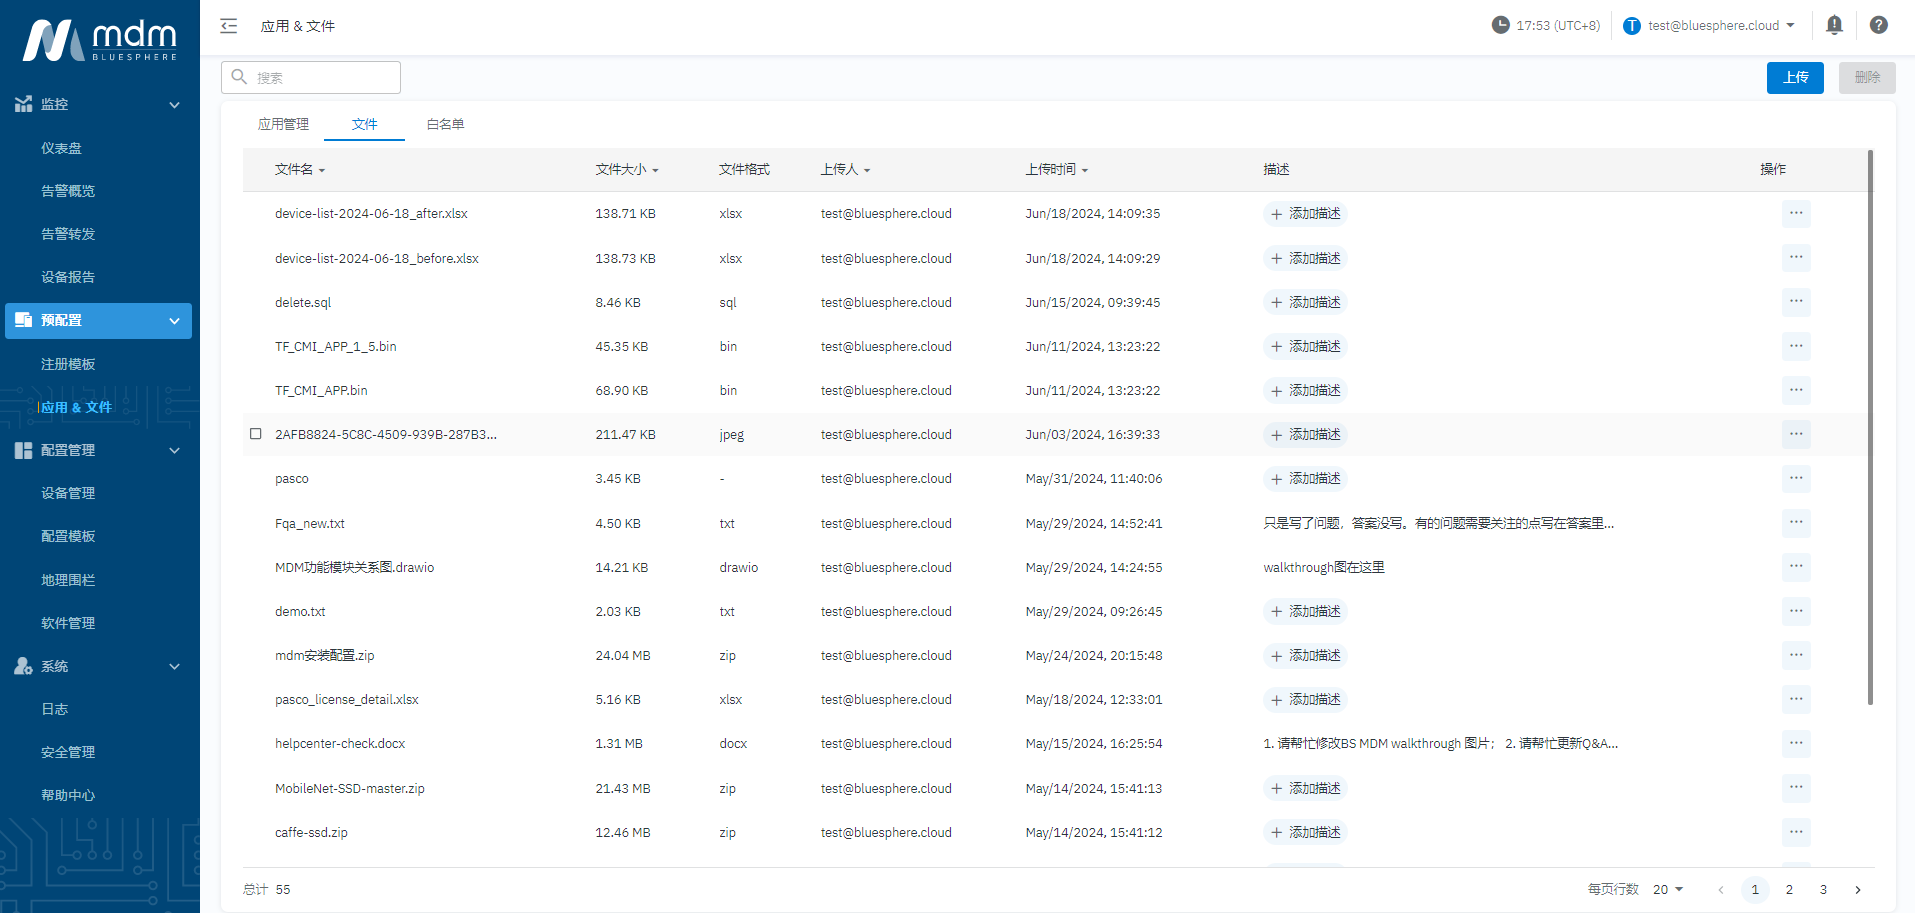Sort by 文件大小 column header

(626, 170)
